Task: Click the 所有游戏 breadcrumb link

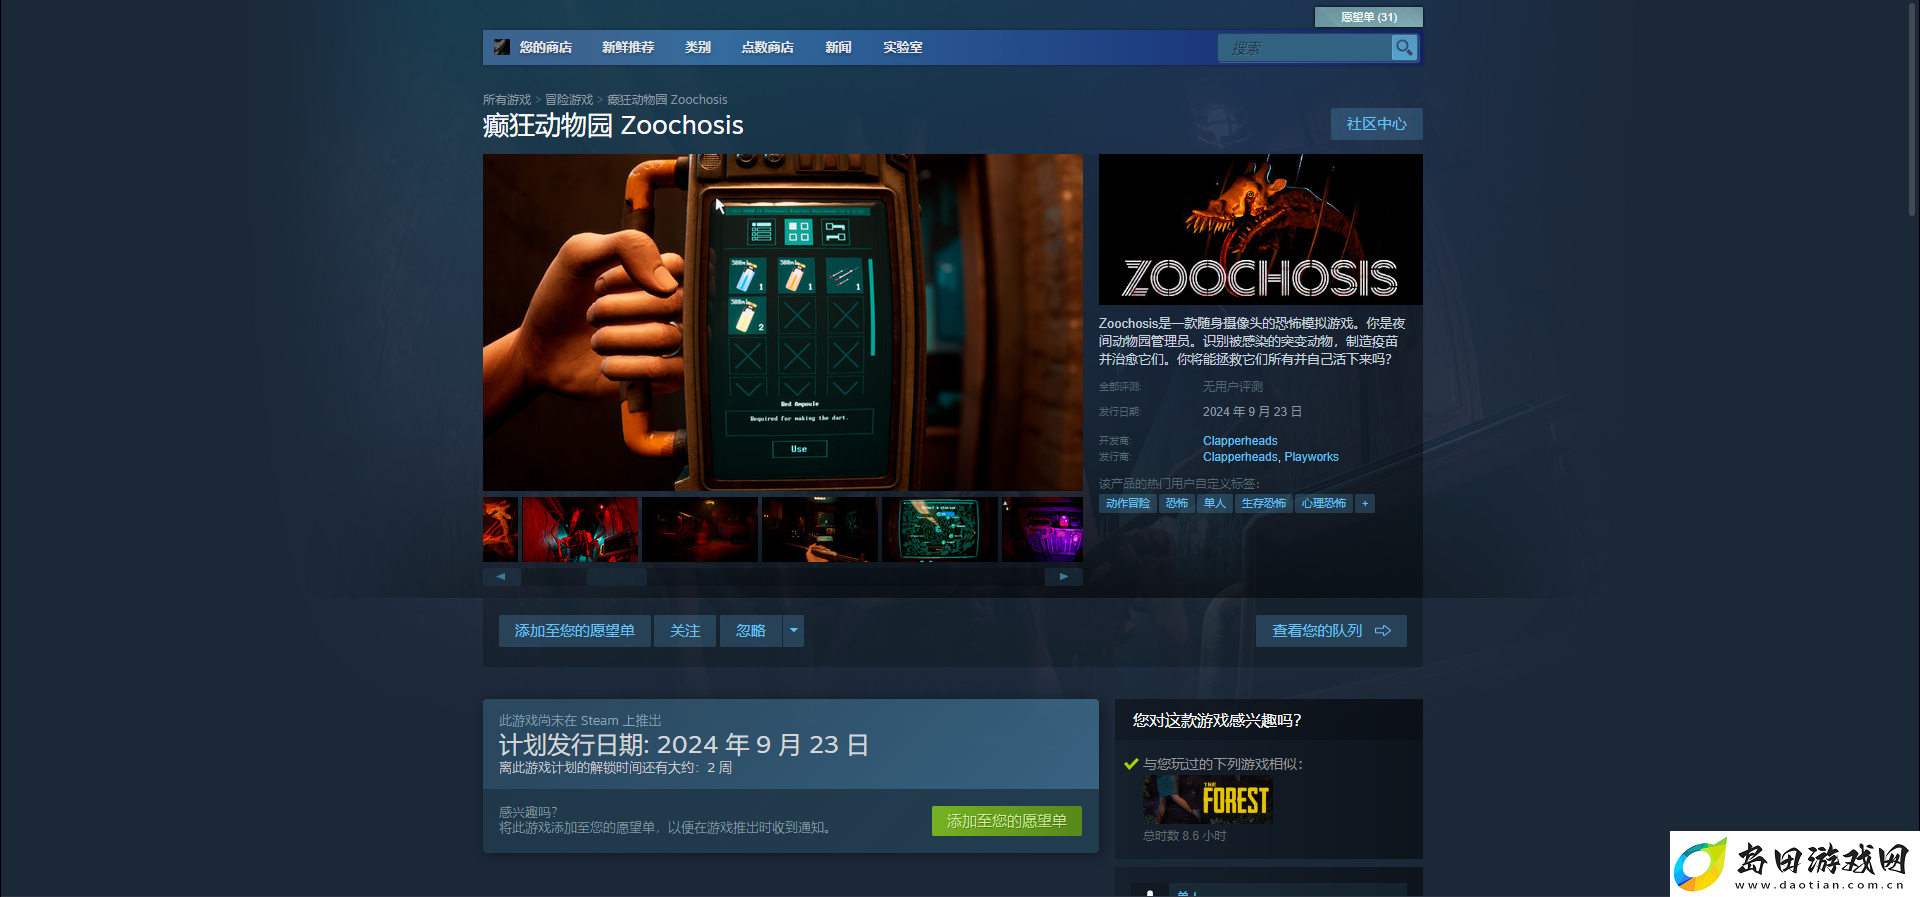Action: point(507,100)
